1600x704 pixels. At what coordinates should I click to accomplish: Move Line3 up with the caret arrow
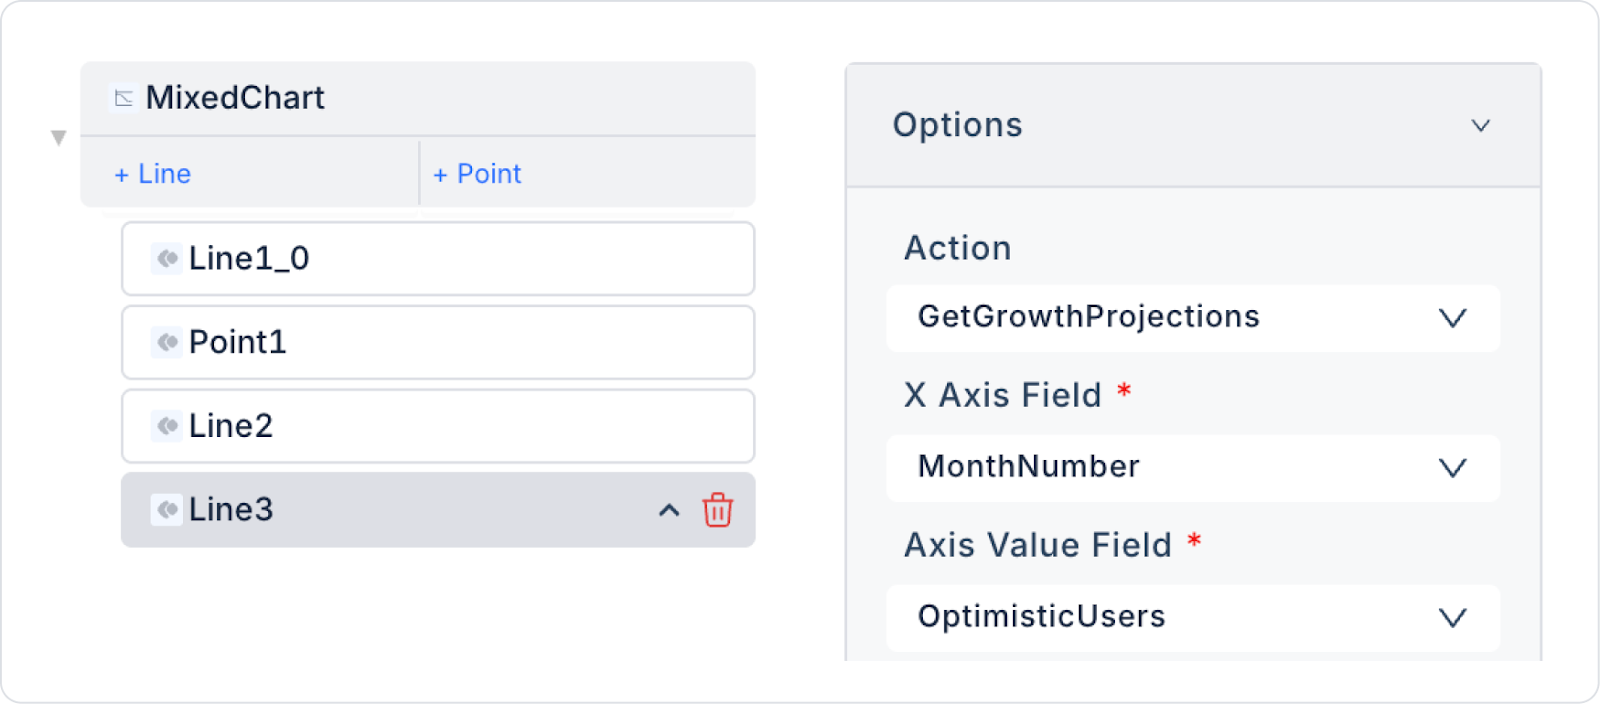(x=669, y=511)
